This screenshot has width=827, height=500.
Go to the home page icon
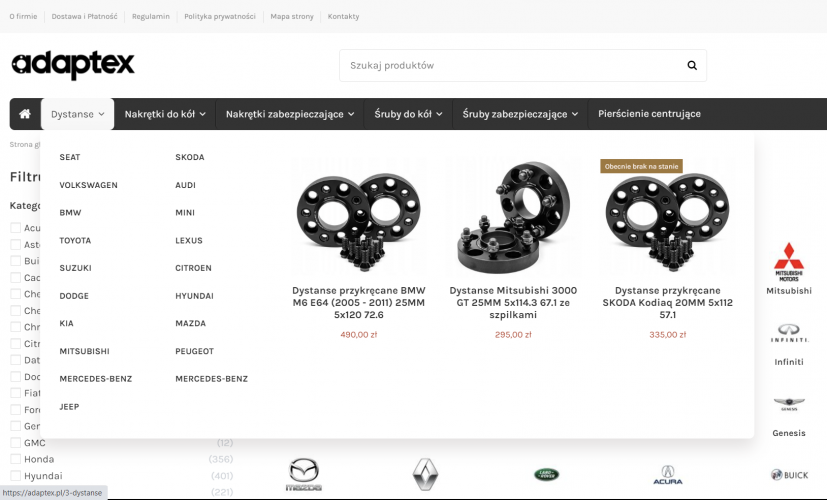(x=25, y=114)
